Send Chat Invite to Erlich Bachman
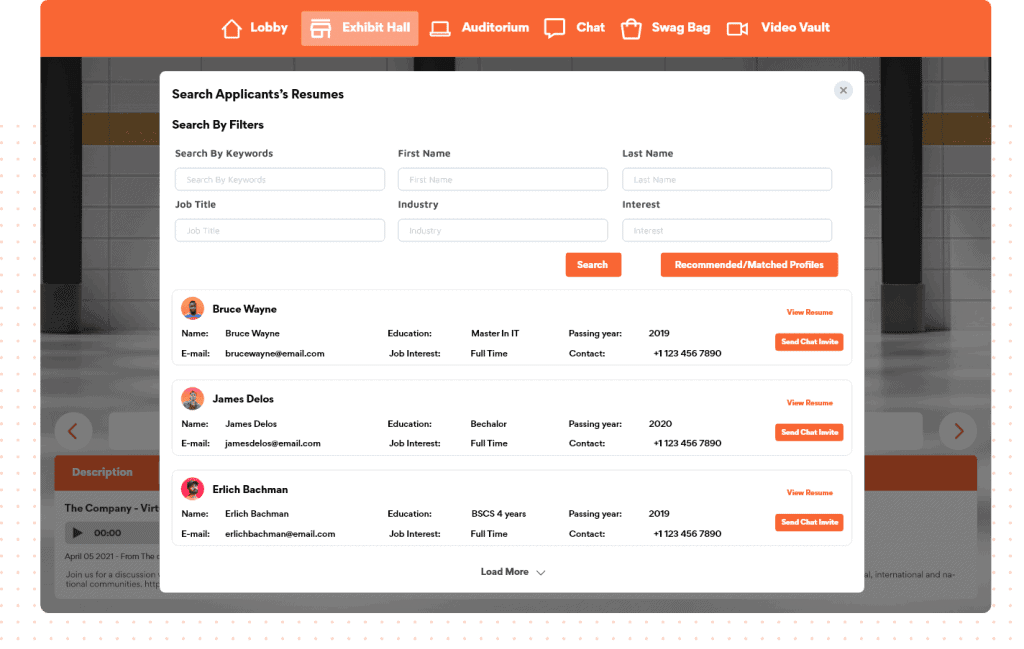The height and width of the screenshot is (649, 1024). tap(809, 522)
